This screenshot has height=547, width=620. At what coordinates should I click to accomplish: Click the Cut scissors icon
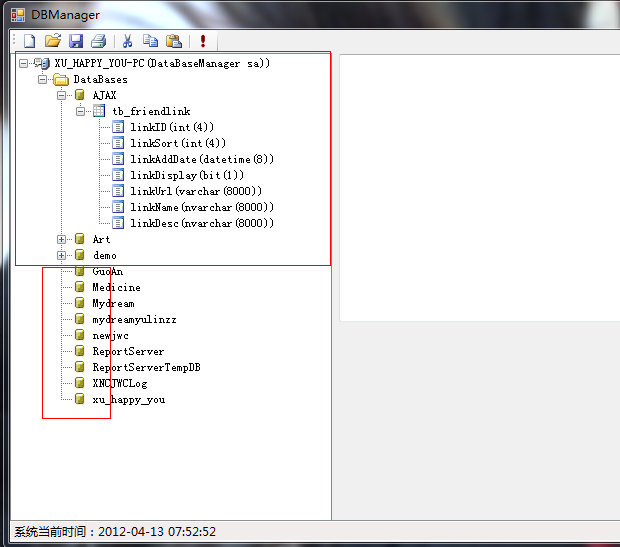pyautogui.click(x=127, y=41)
